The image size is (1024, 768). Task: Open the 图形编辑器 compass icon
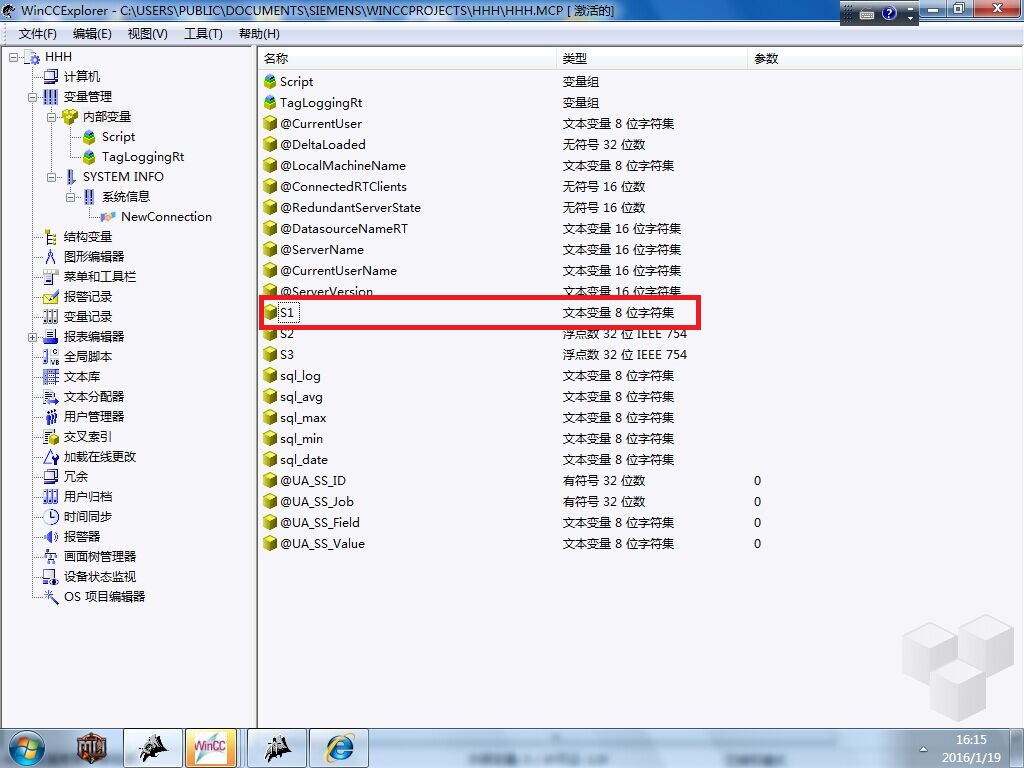[x=50, y=257]
